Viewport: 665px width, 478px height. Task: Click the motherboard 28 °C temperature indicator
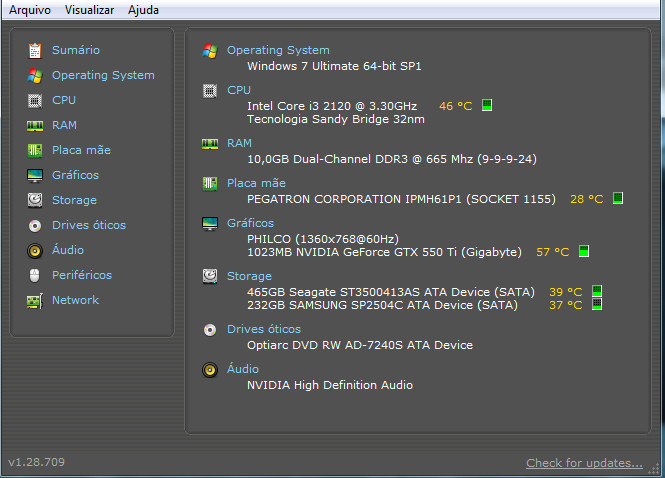tap(618, 198)
